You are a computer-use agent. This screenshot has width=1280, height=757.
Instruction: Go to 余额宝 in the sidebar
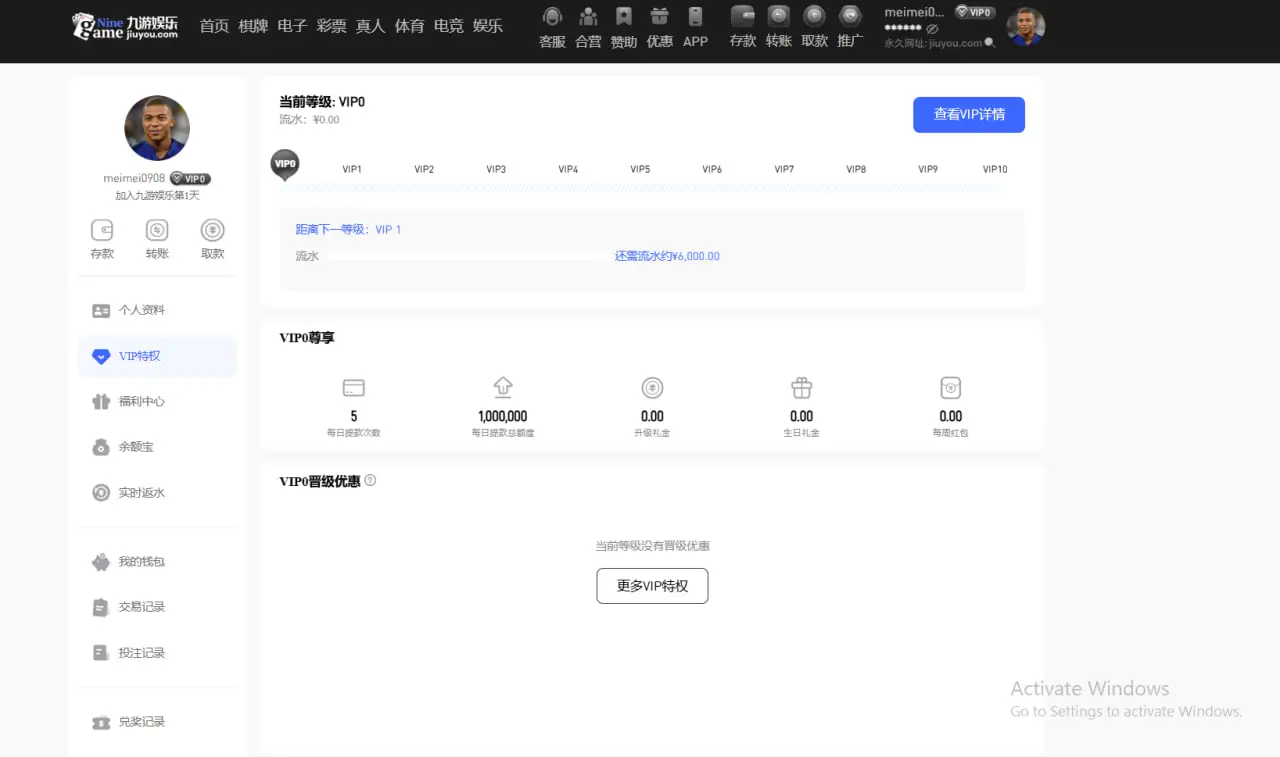coord(136,447)
